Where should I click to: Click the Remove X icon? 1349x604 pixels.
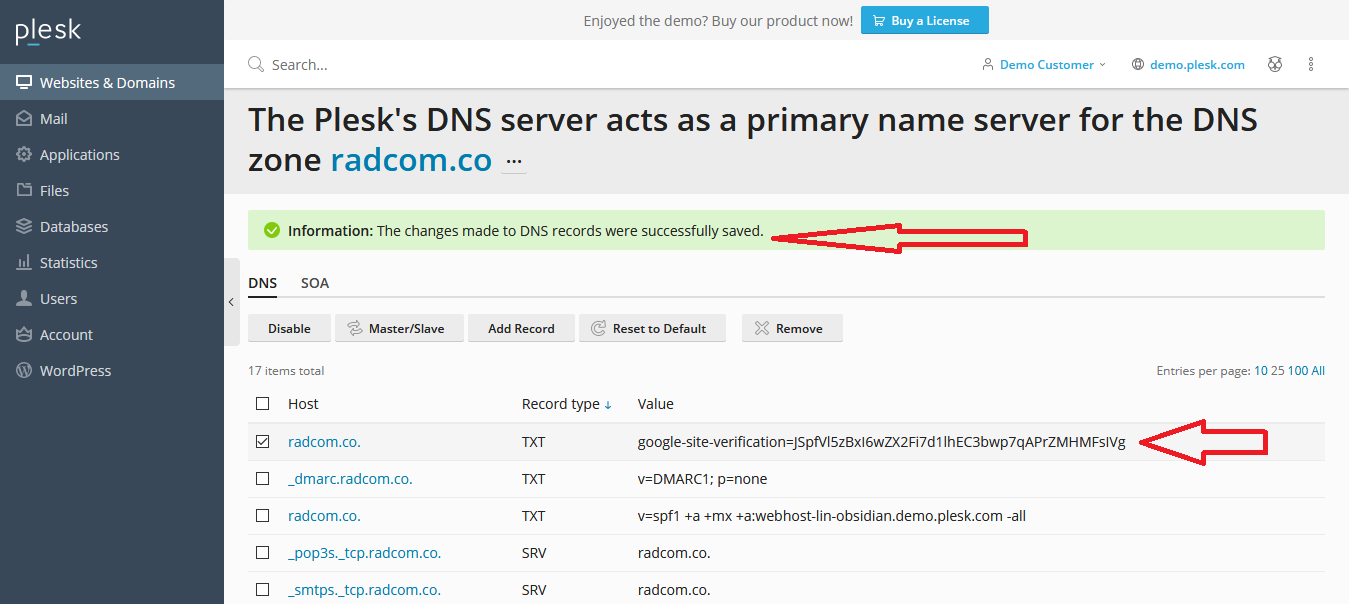click(x=761, y=328)
